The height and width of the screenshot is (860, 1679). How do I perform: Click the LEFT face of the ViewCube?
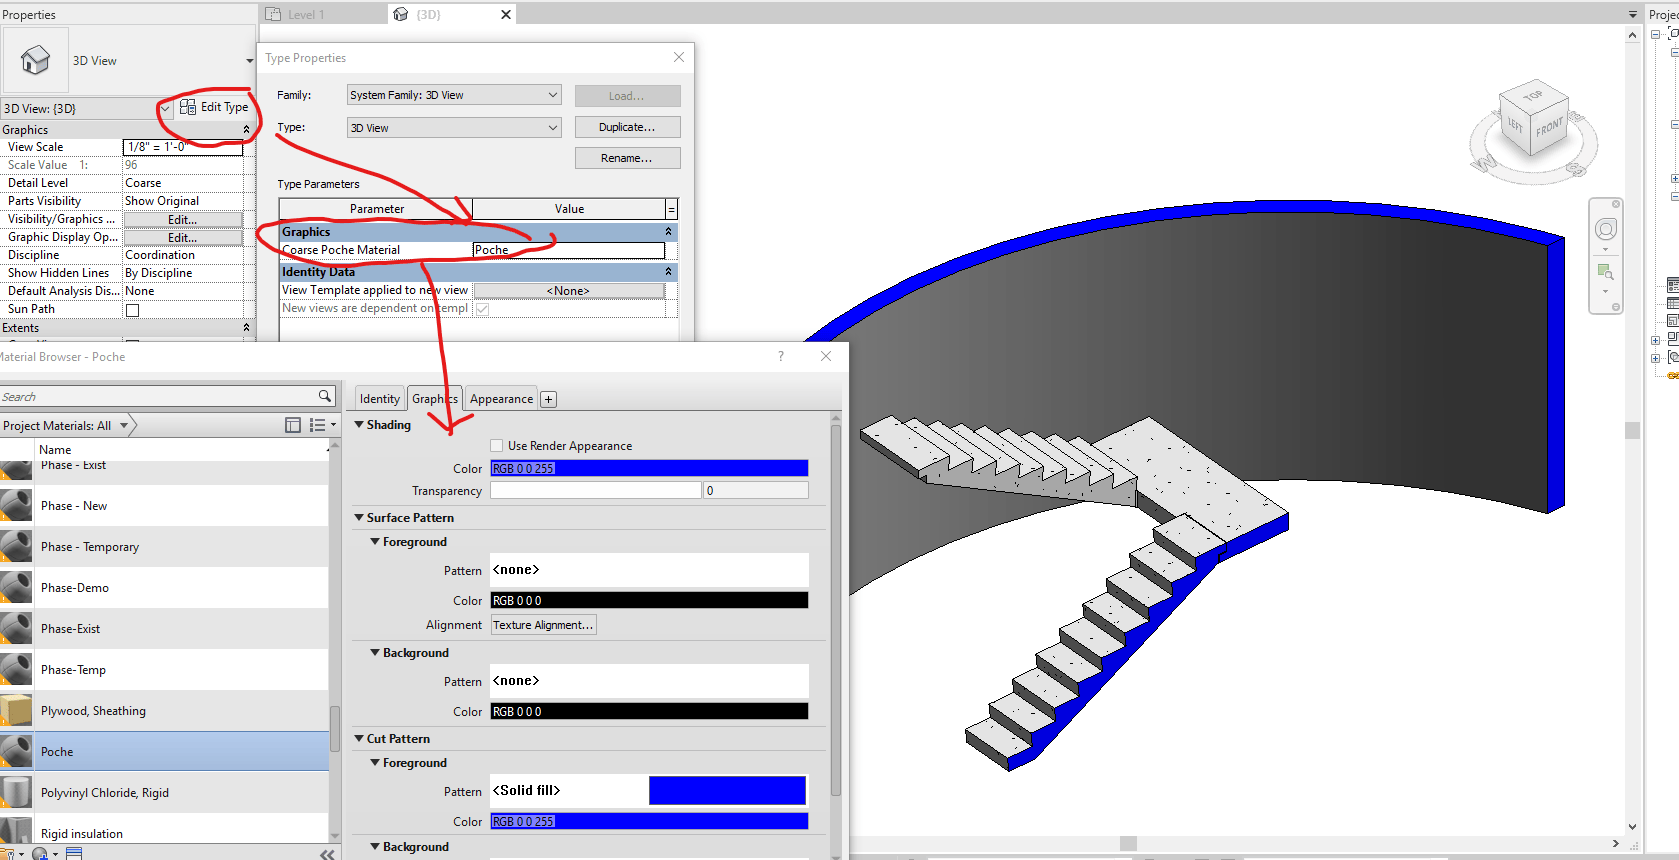pos(1515,125)
